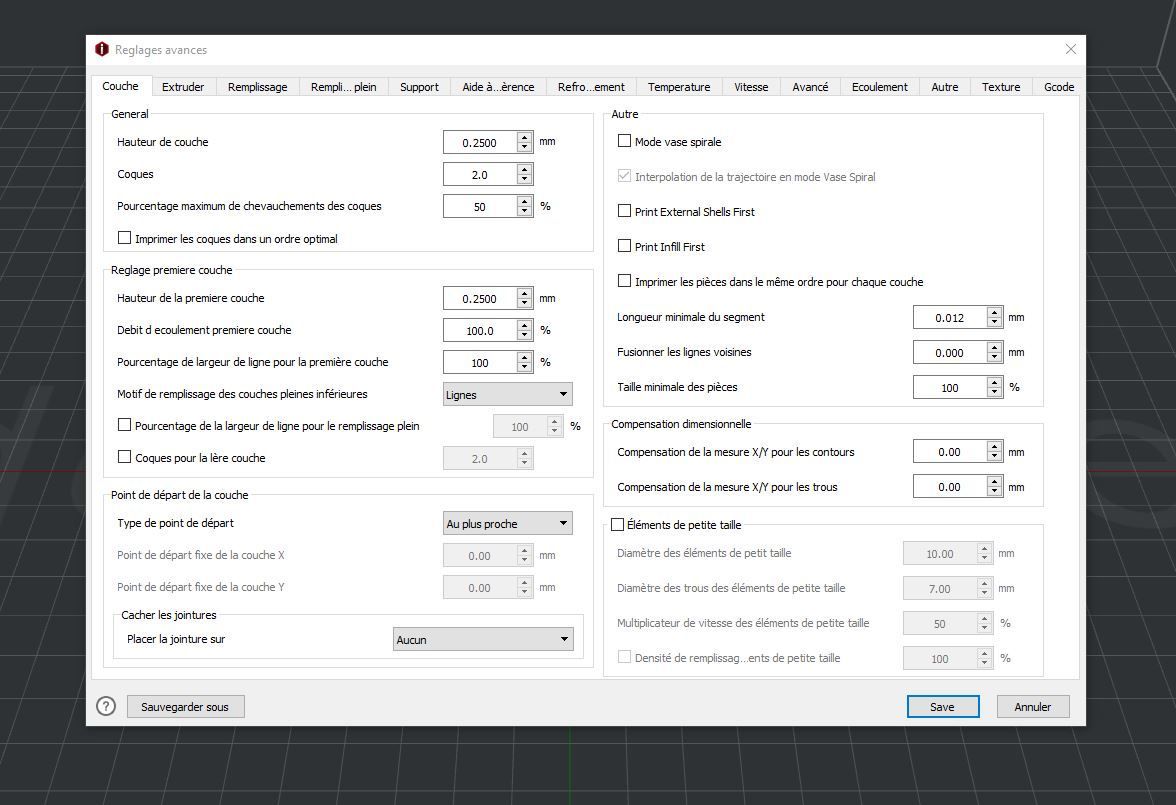Viewport: 1176px width, 805px height.
Task: Click Debit d ecoulement premiere couche field
Action: click(480, 330)
